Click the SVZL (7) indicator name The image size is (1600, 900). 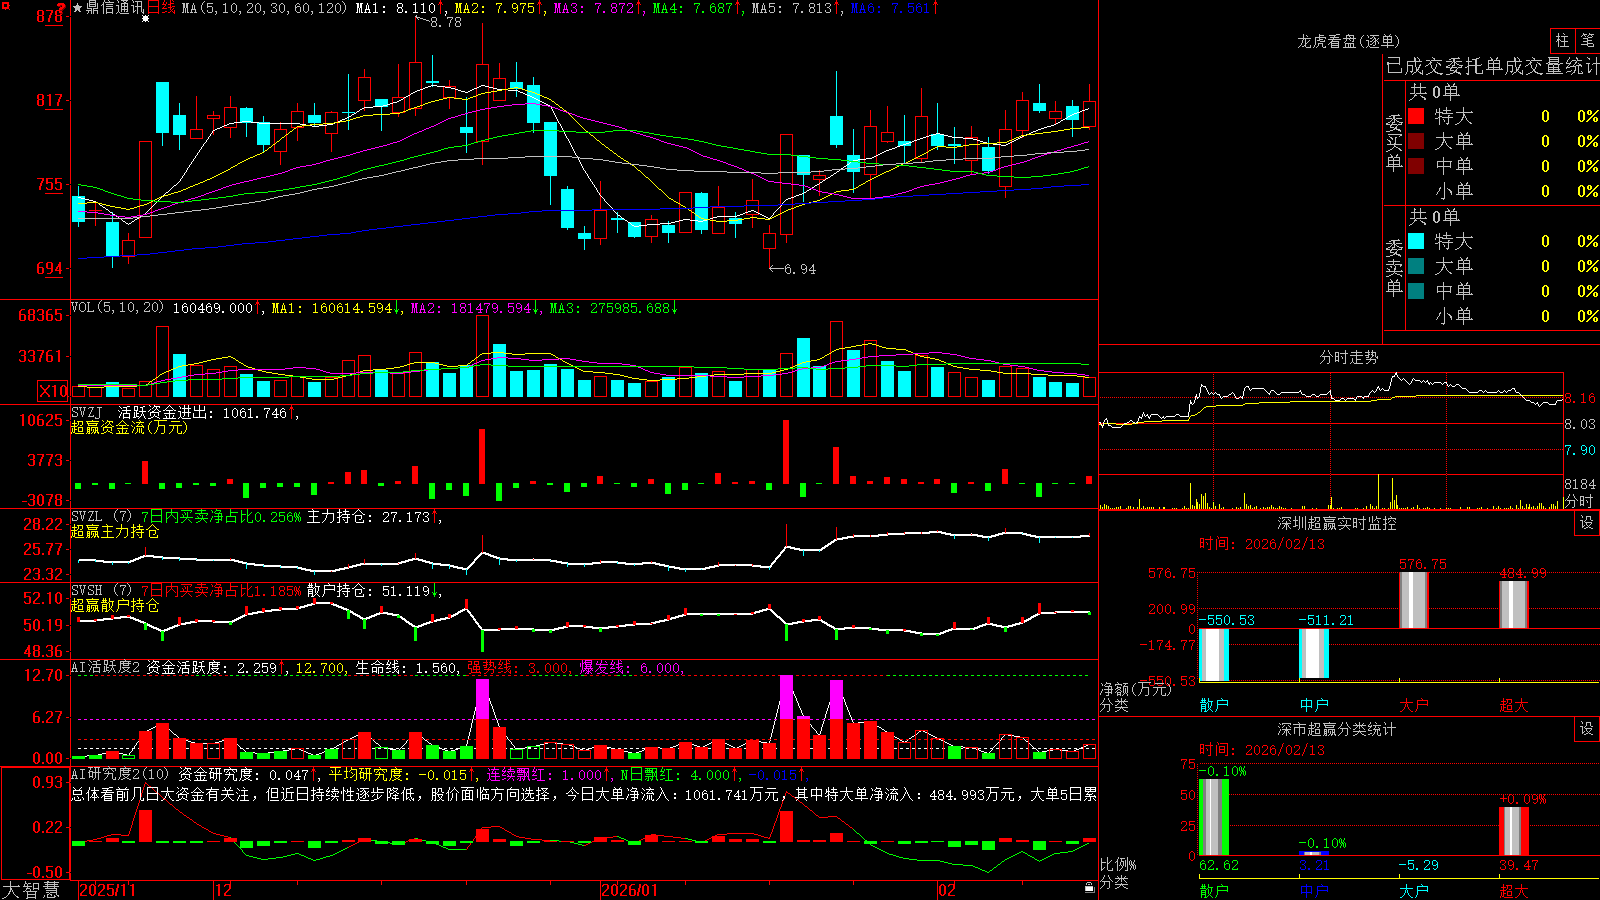[101, 517]
